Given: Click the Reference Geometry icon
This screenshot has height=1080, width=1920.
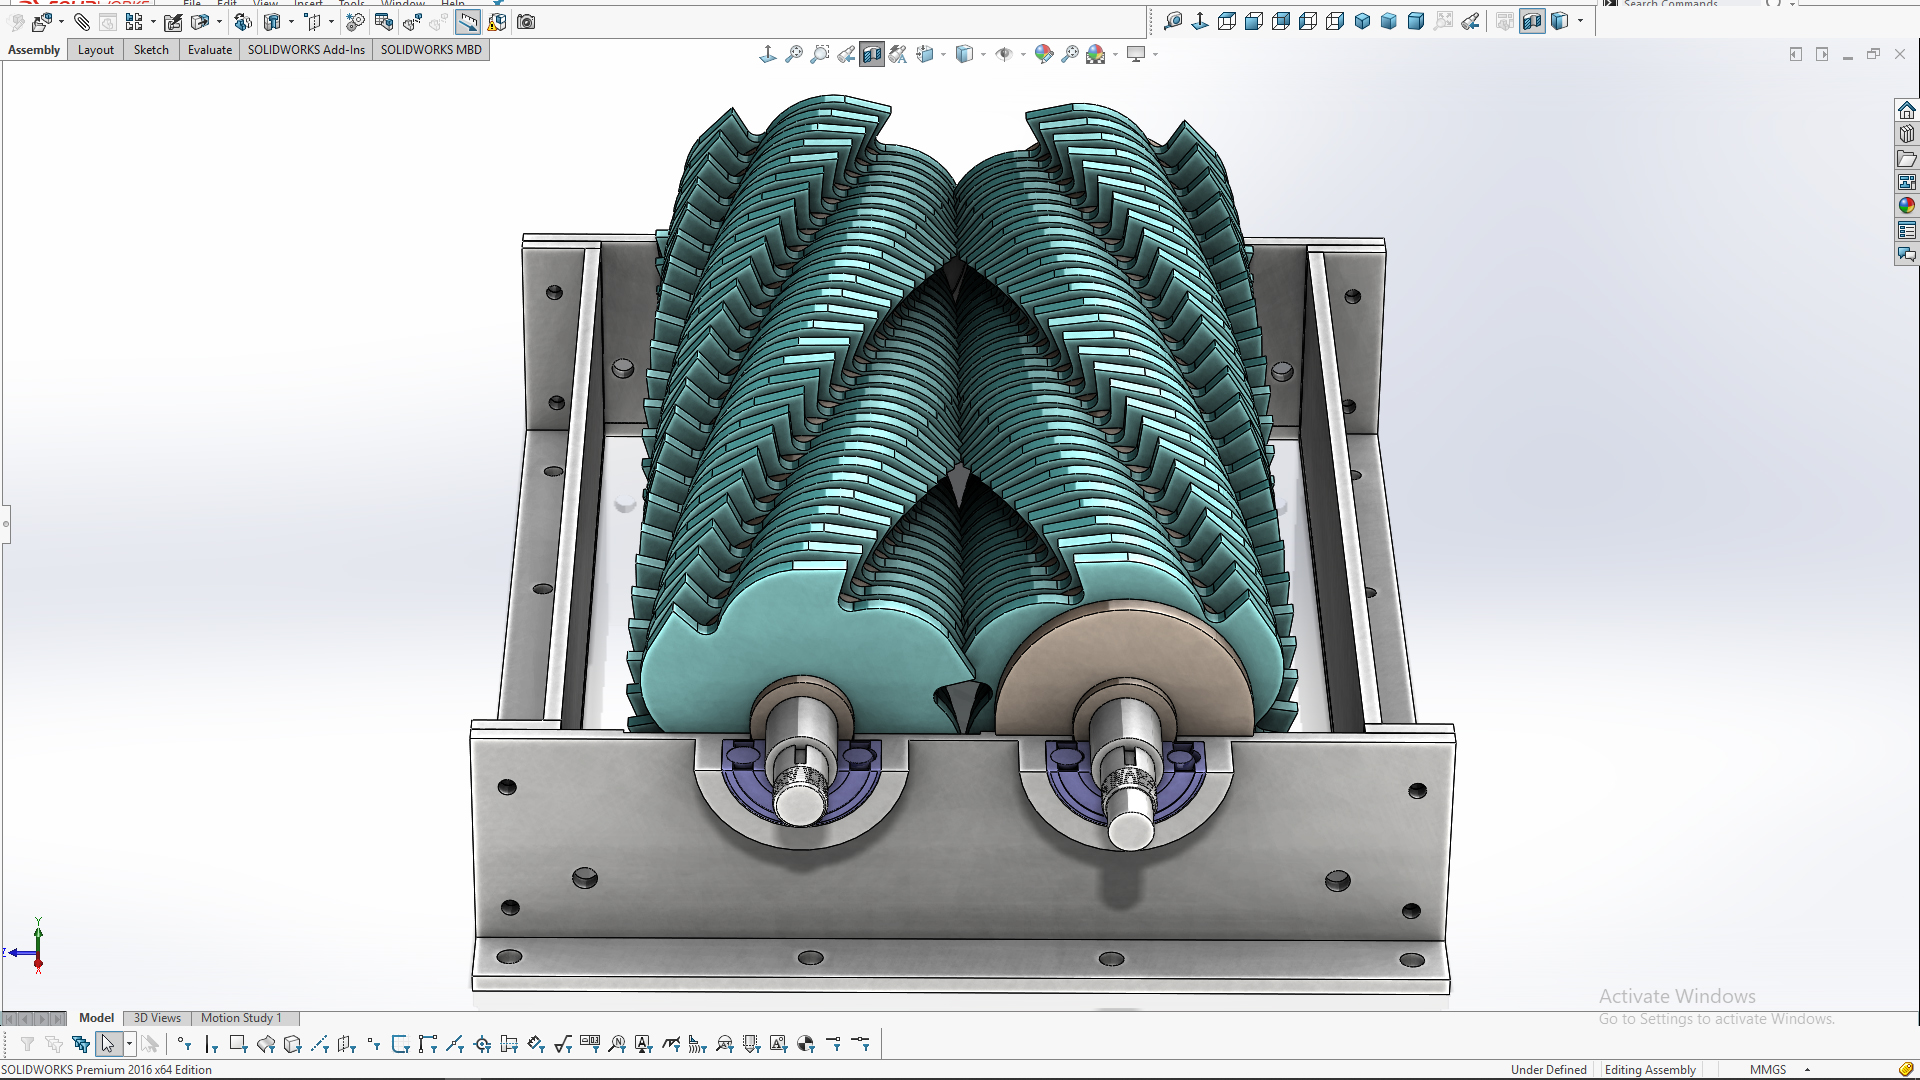Looking at the screenshot, I should 313,22.
